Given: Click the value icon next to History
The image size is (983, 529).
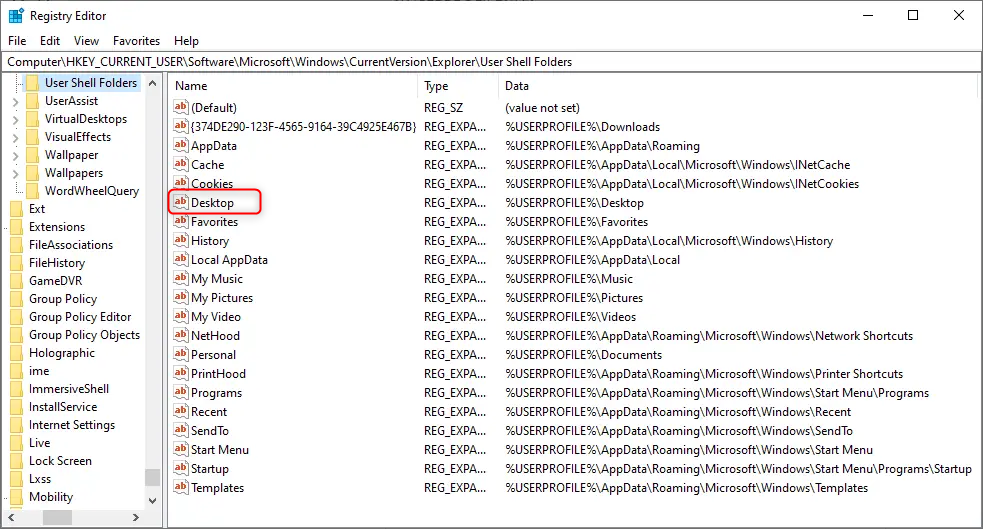Looking at the screenshot, I should (181, 240).
